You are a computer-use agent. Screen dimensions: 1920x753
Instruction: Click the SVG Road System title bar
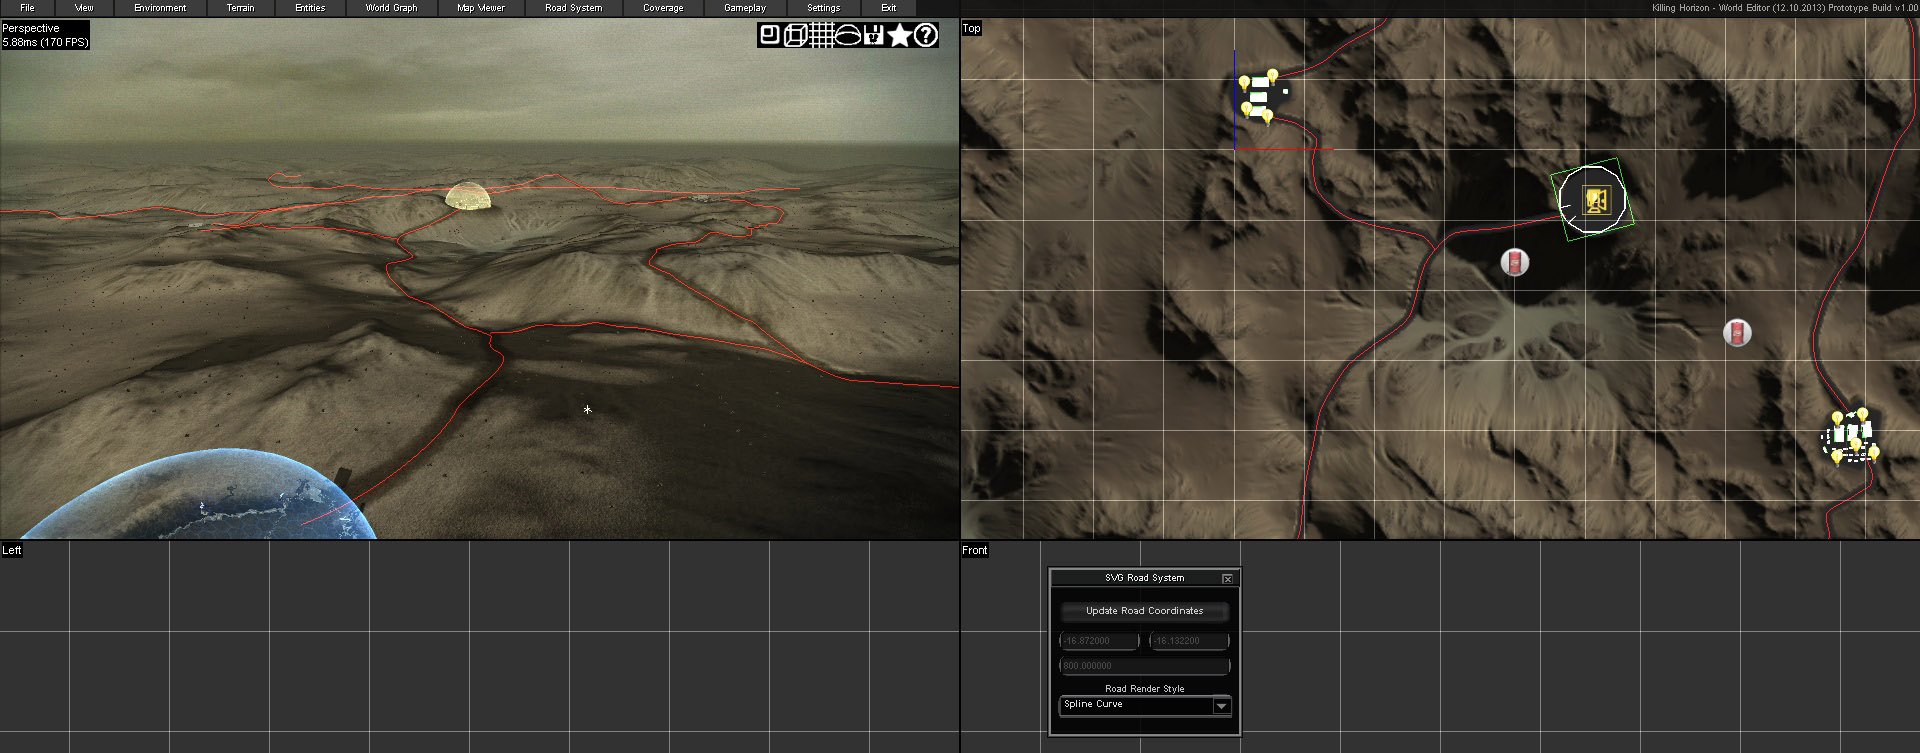click(1145, 578)
